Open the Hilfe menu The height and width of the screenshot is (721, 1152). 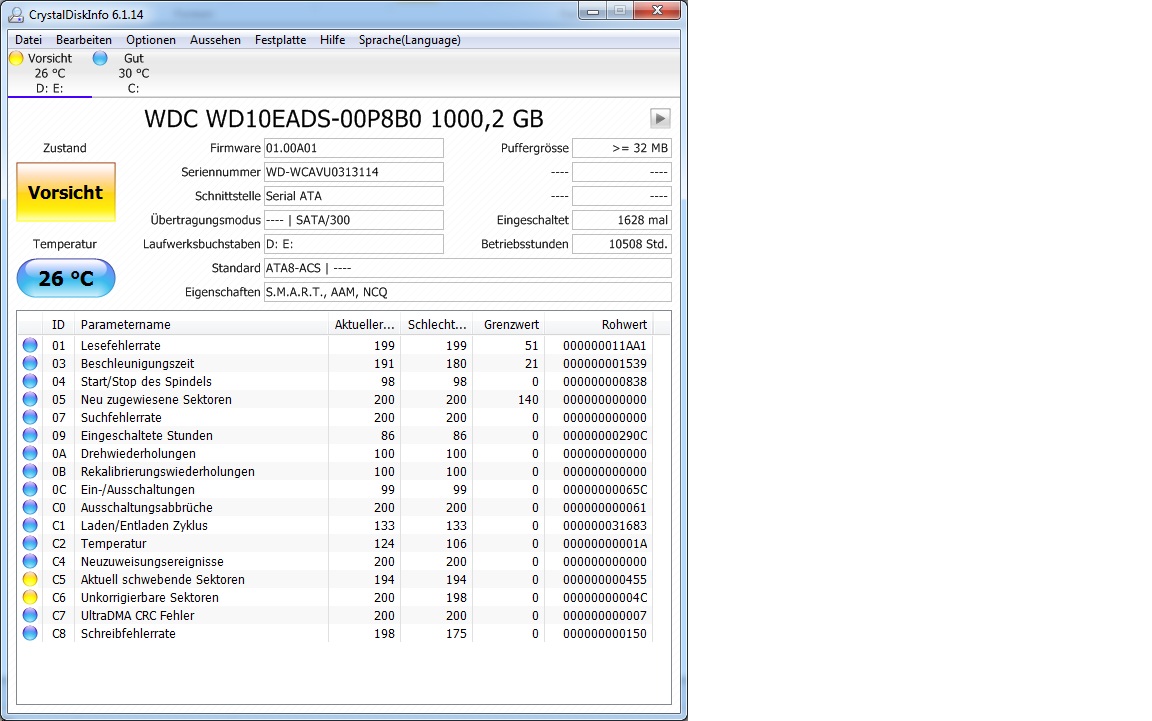(x=332, y=40)
